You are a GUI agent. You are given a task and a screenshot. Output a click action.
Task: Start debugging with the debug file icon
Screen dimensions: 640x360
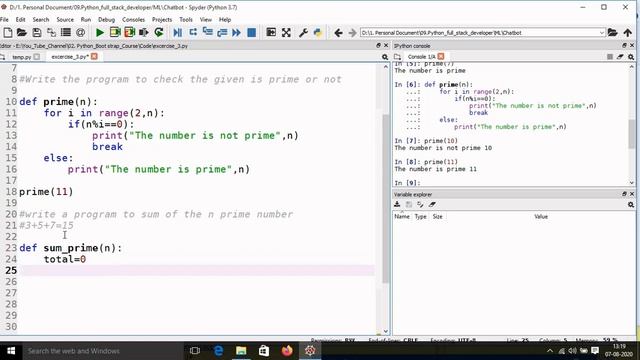tap(178, 32)
